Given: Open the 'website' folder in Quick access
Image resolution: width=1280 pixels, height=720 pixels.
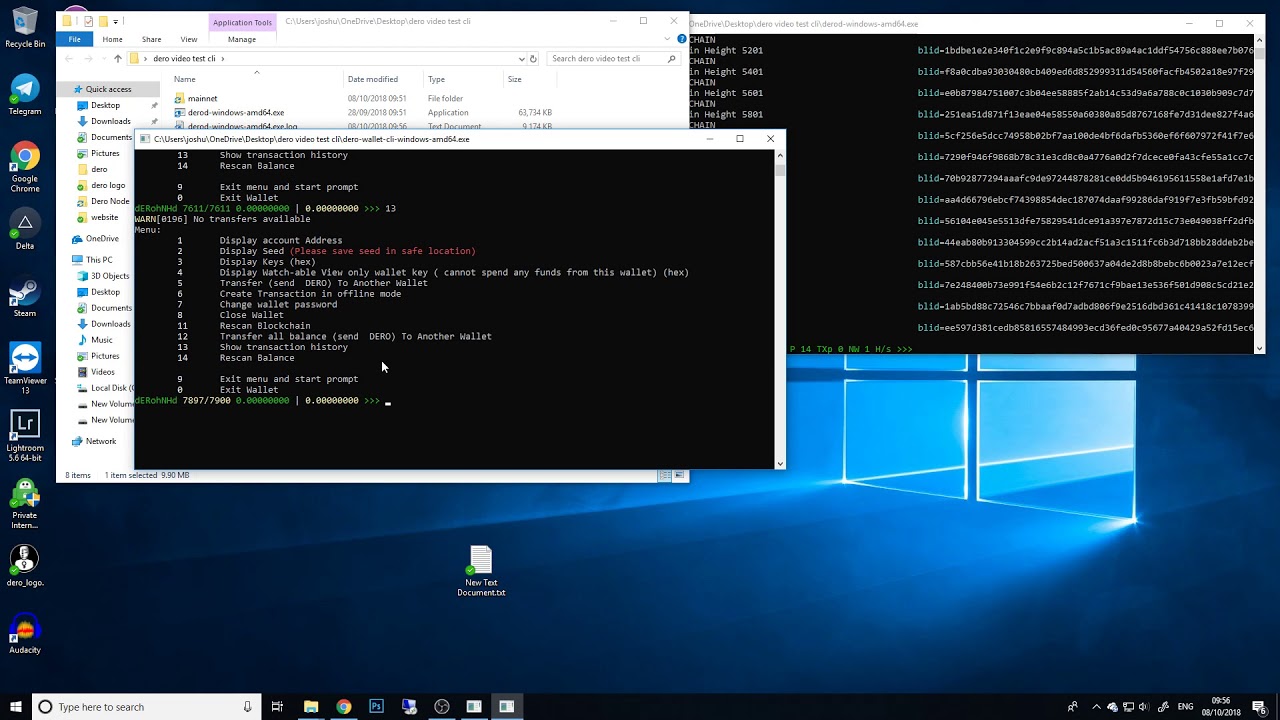Looking at the screenshot, I should pos(104,217).
